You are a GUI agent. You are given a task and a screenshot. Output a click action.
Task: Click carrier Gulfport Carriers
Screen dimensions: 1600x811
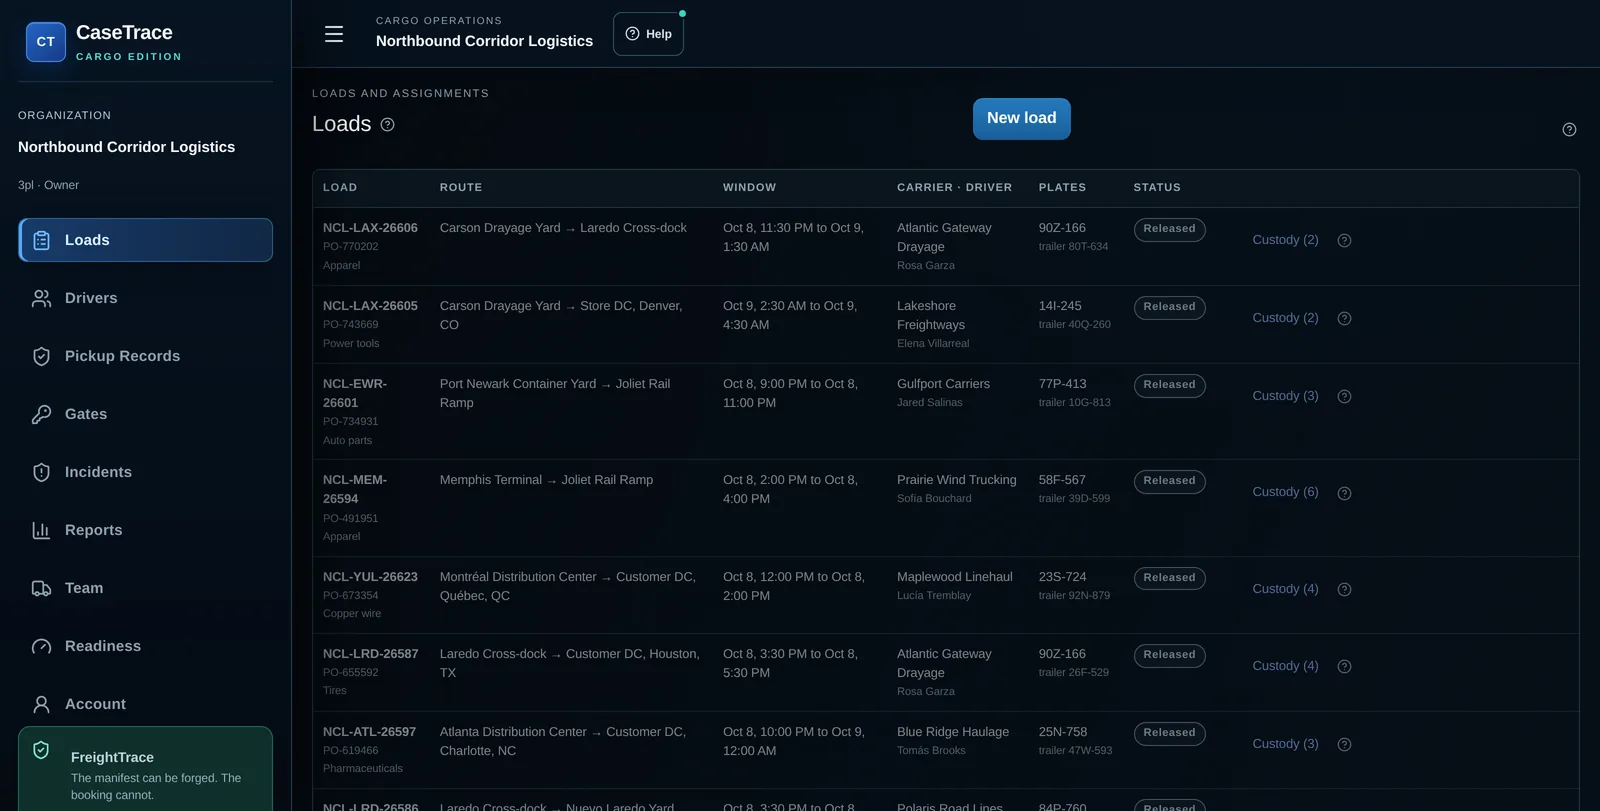(x=943, y=384)
